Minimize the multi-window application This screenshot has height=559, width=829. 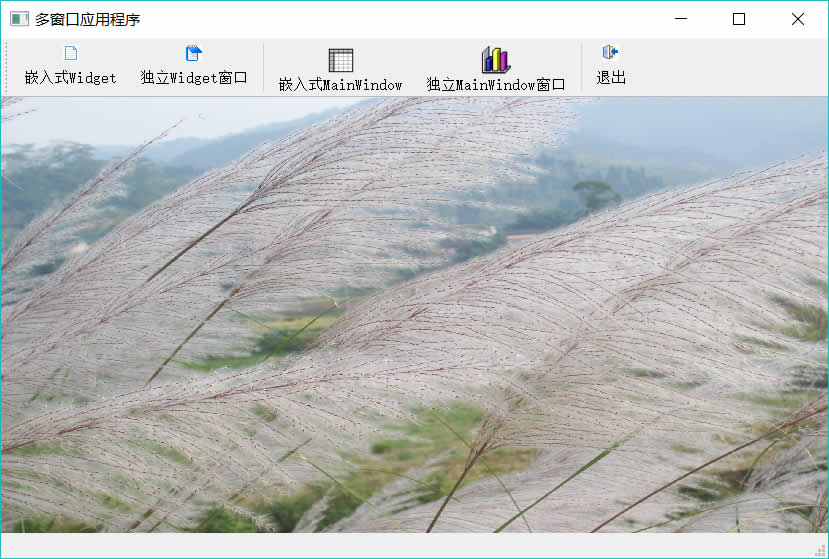coord(681,19)
